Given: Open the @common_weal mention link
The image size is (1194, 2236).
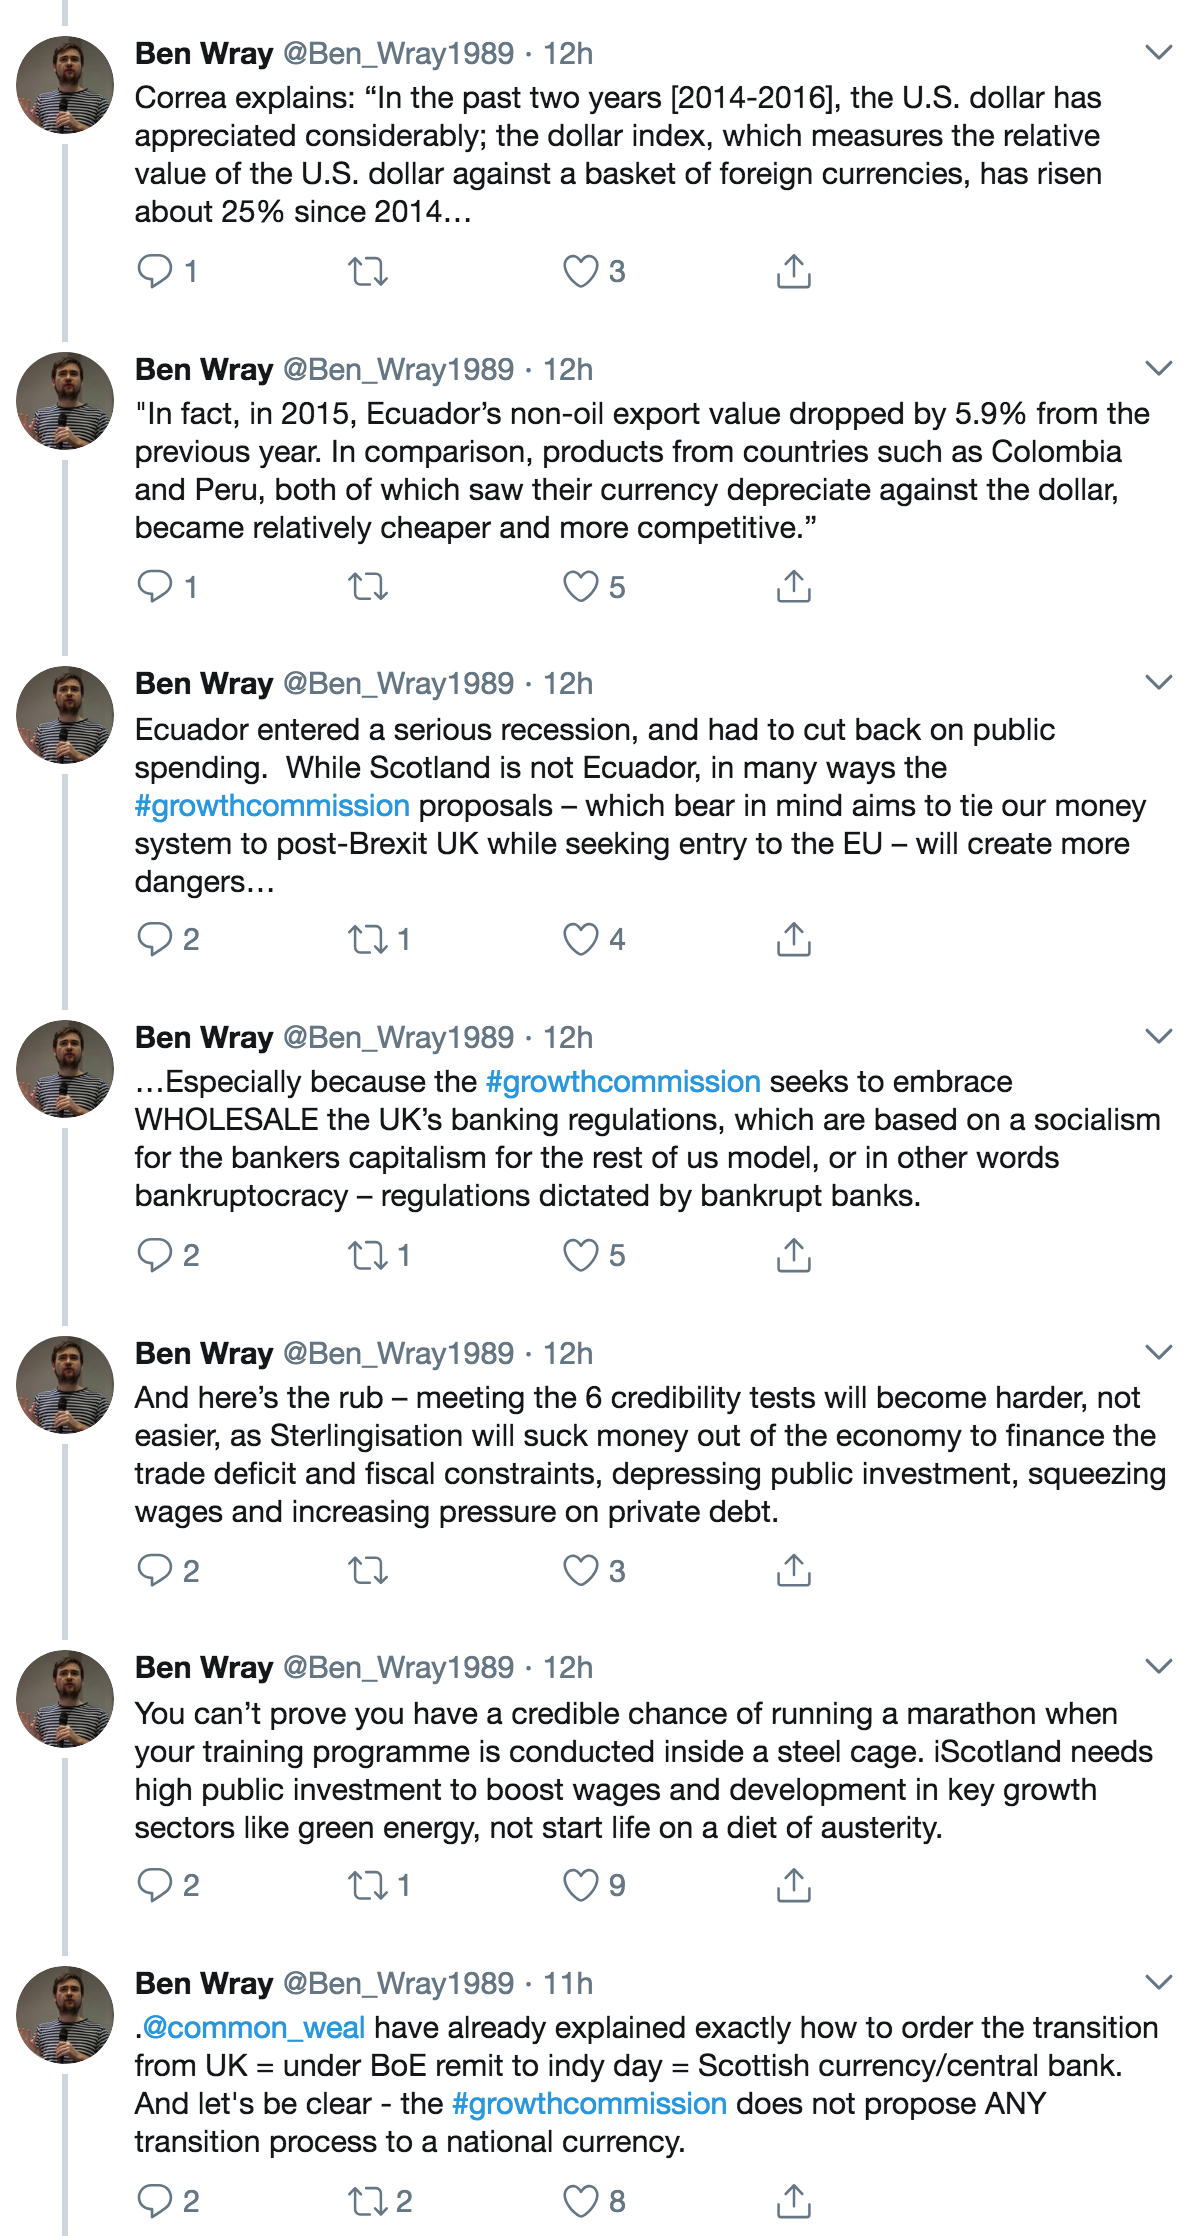Looking at the screenshot, I should tap(254, 2027).
